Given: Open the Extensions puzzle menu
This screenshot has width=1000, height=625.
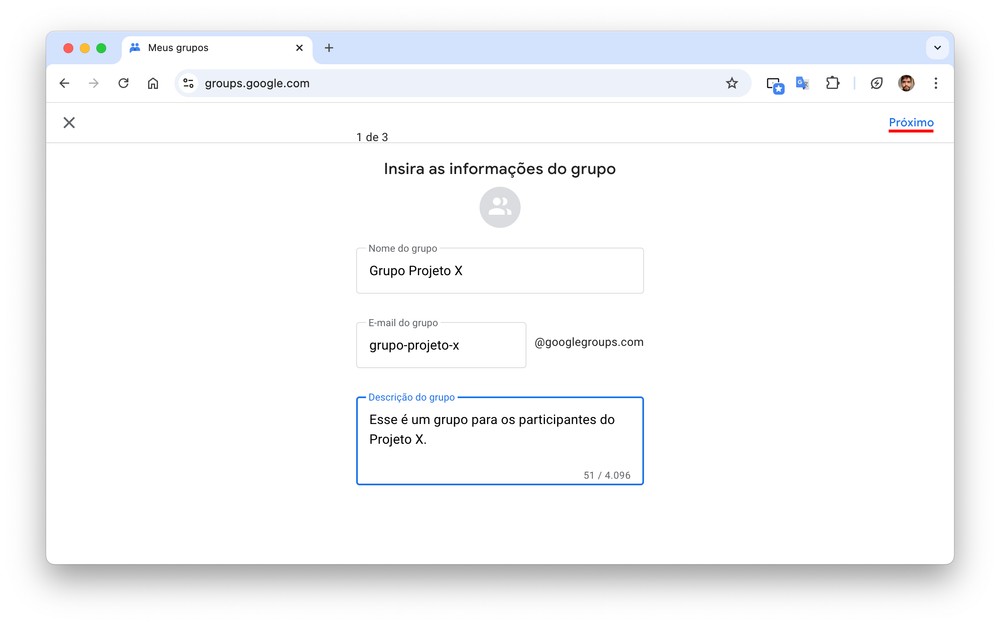Looking at the screenshot, I should (832, 84).
